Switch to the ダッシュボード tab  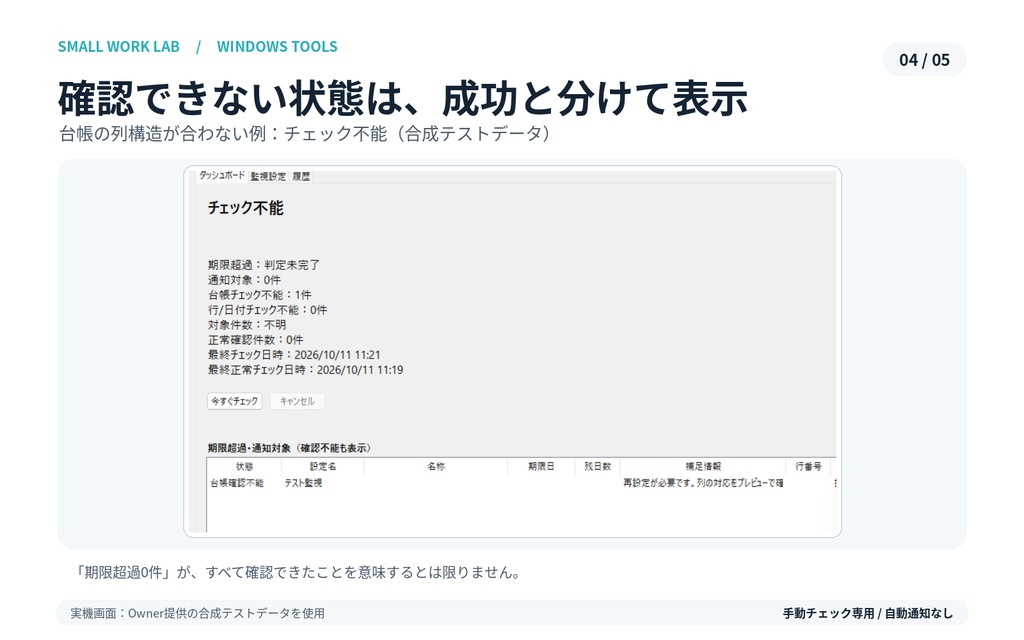click(x=222, y=175)
